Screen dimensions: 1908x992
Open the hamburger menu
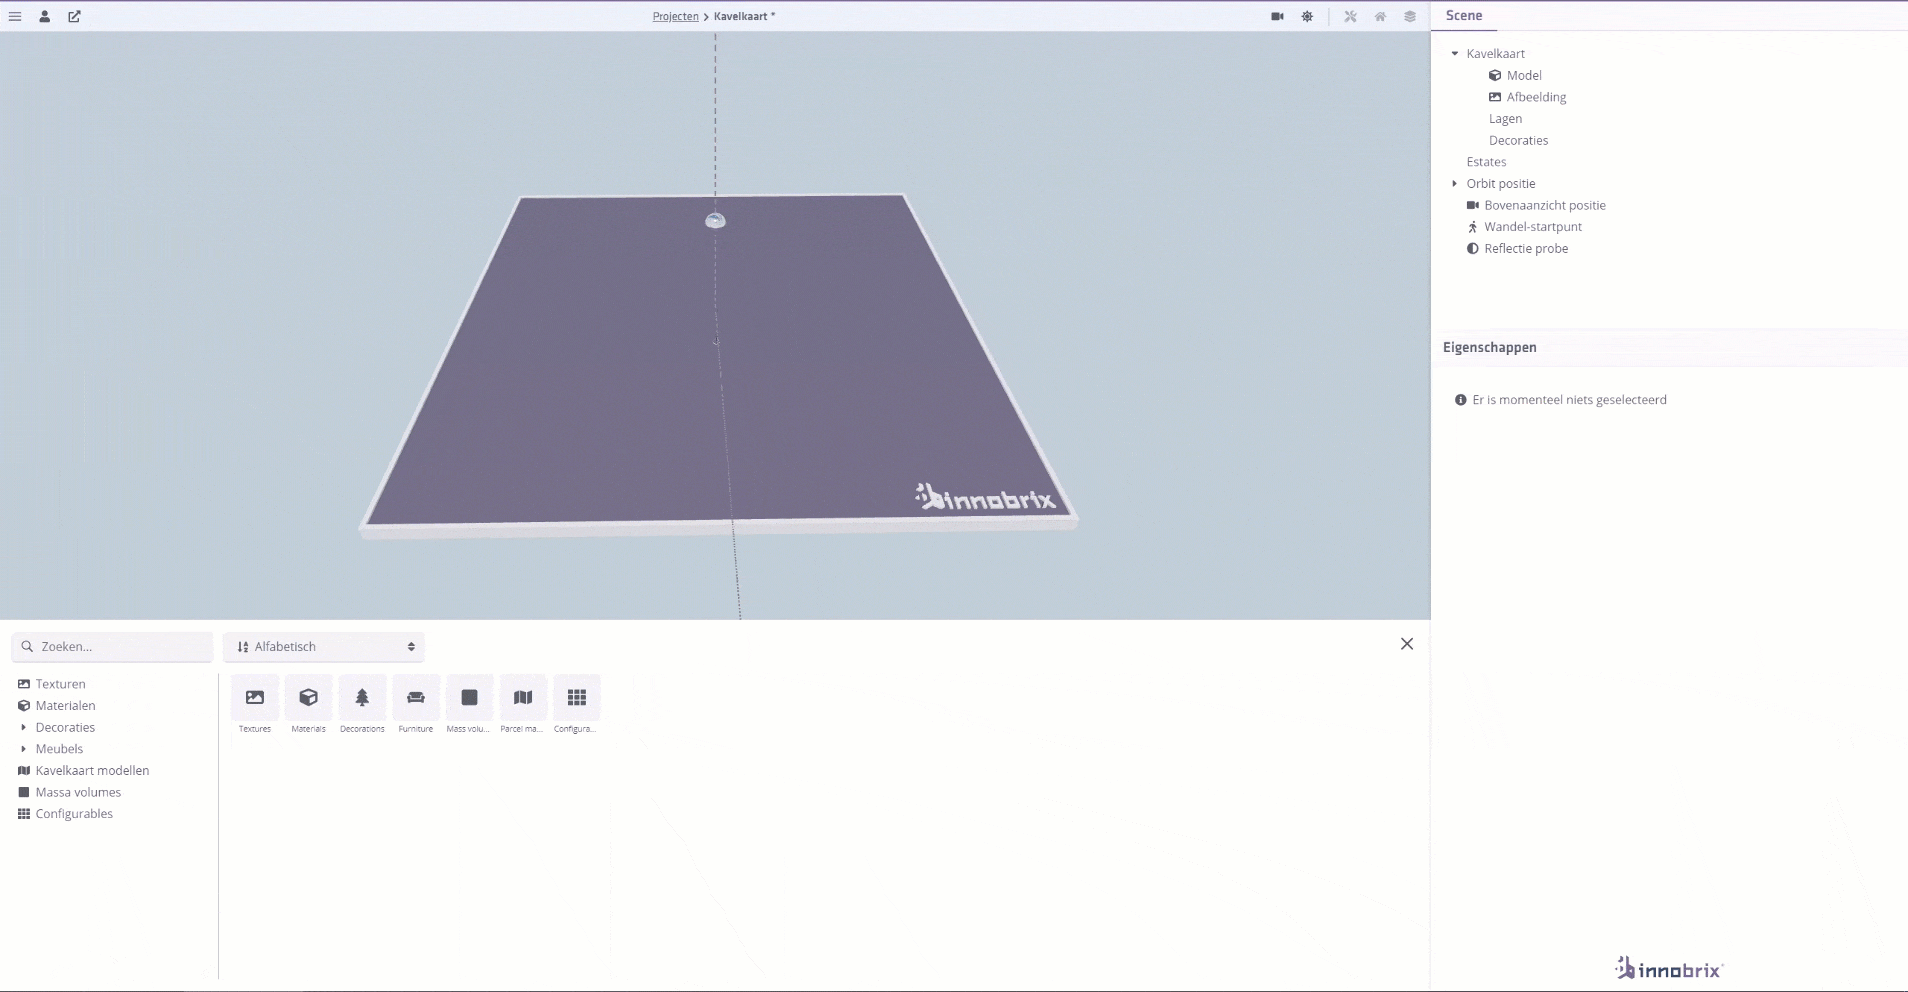click(x=15, y=16)
